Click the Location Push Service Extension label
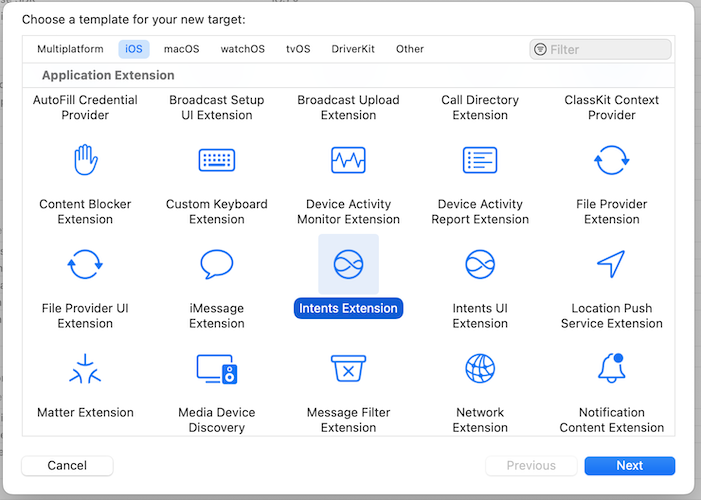 (x=612, y=316)
